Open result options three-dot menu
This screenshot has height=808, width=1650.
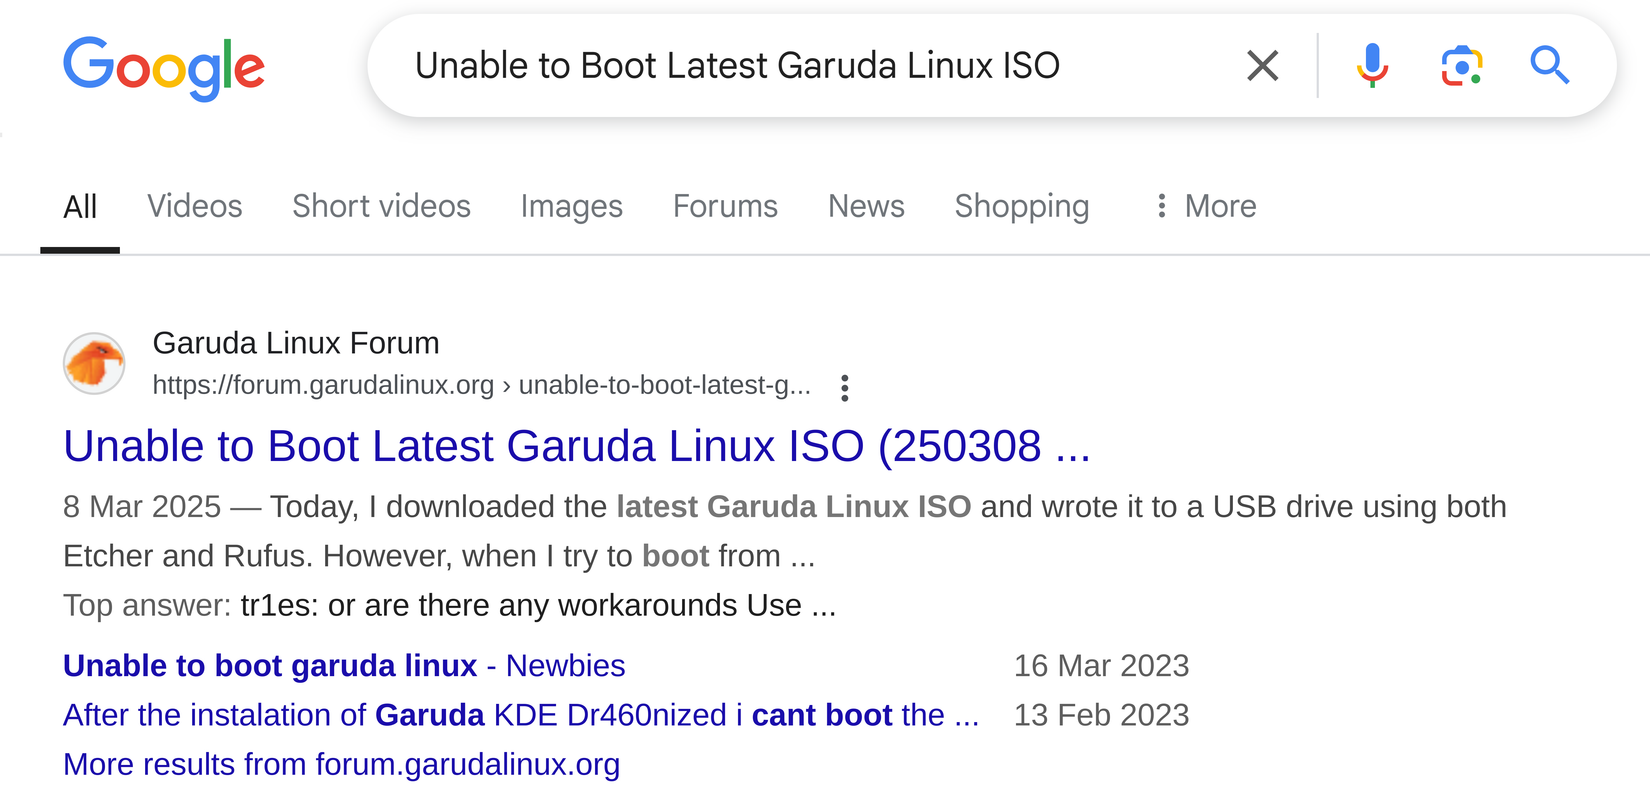click(x=845, y=388)
